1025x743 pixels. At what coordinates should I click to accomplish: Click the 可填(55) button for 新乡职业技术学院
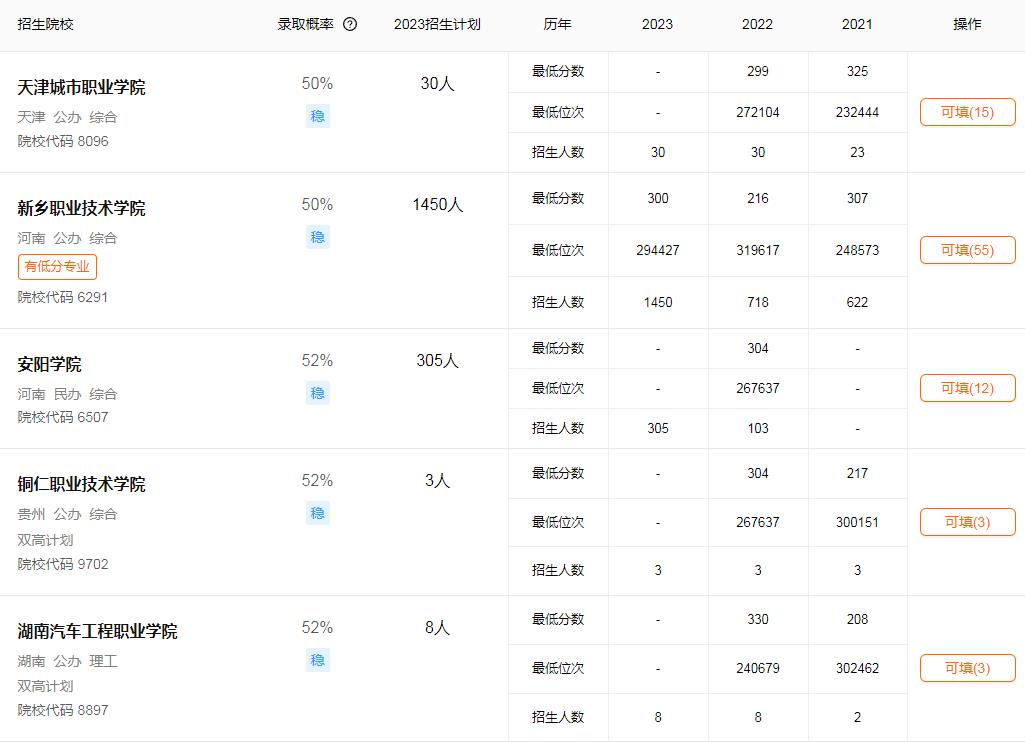[x=967, y=250]
